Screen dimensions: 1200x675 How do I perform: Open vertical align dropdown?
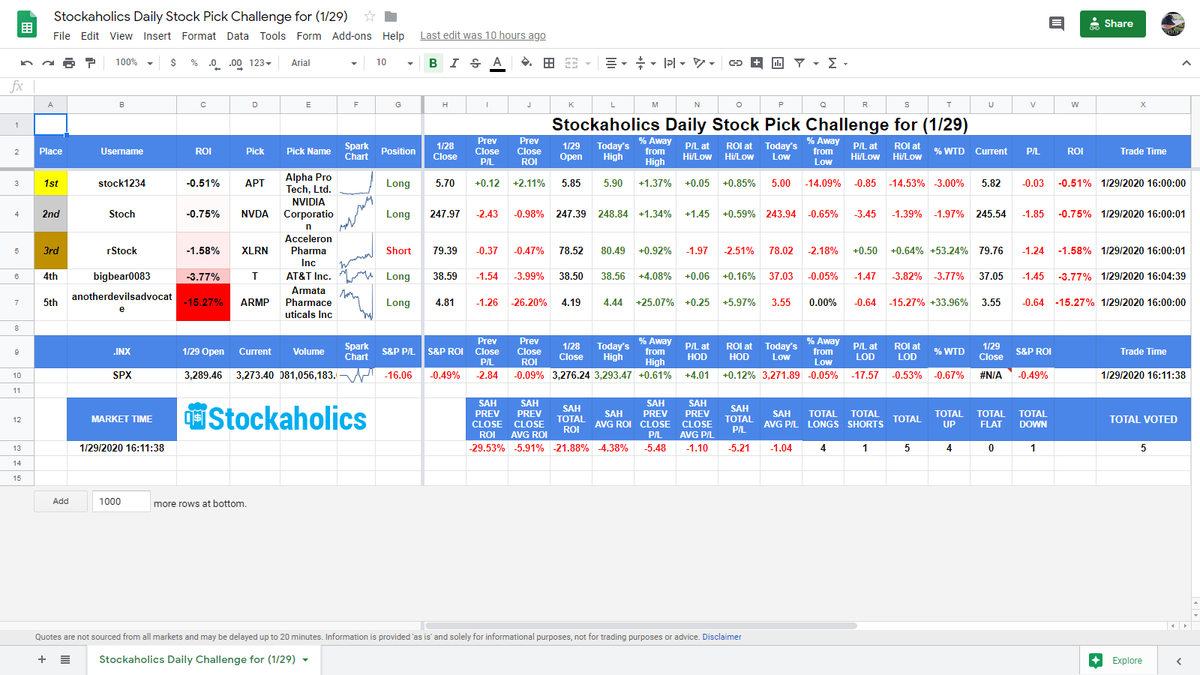click(x=644, y=63)
